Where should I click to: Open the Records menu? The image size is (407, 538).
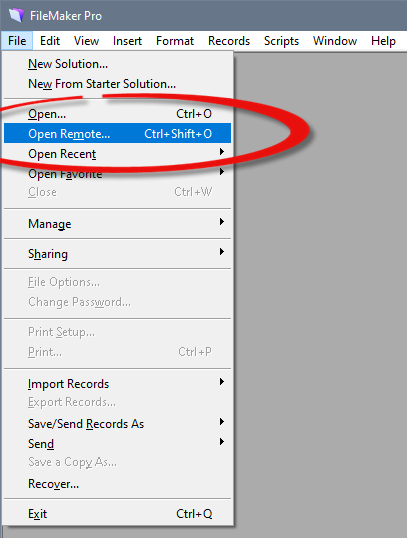point(229,41)
